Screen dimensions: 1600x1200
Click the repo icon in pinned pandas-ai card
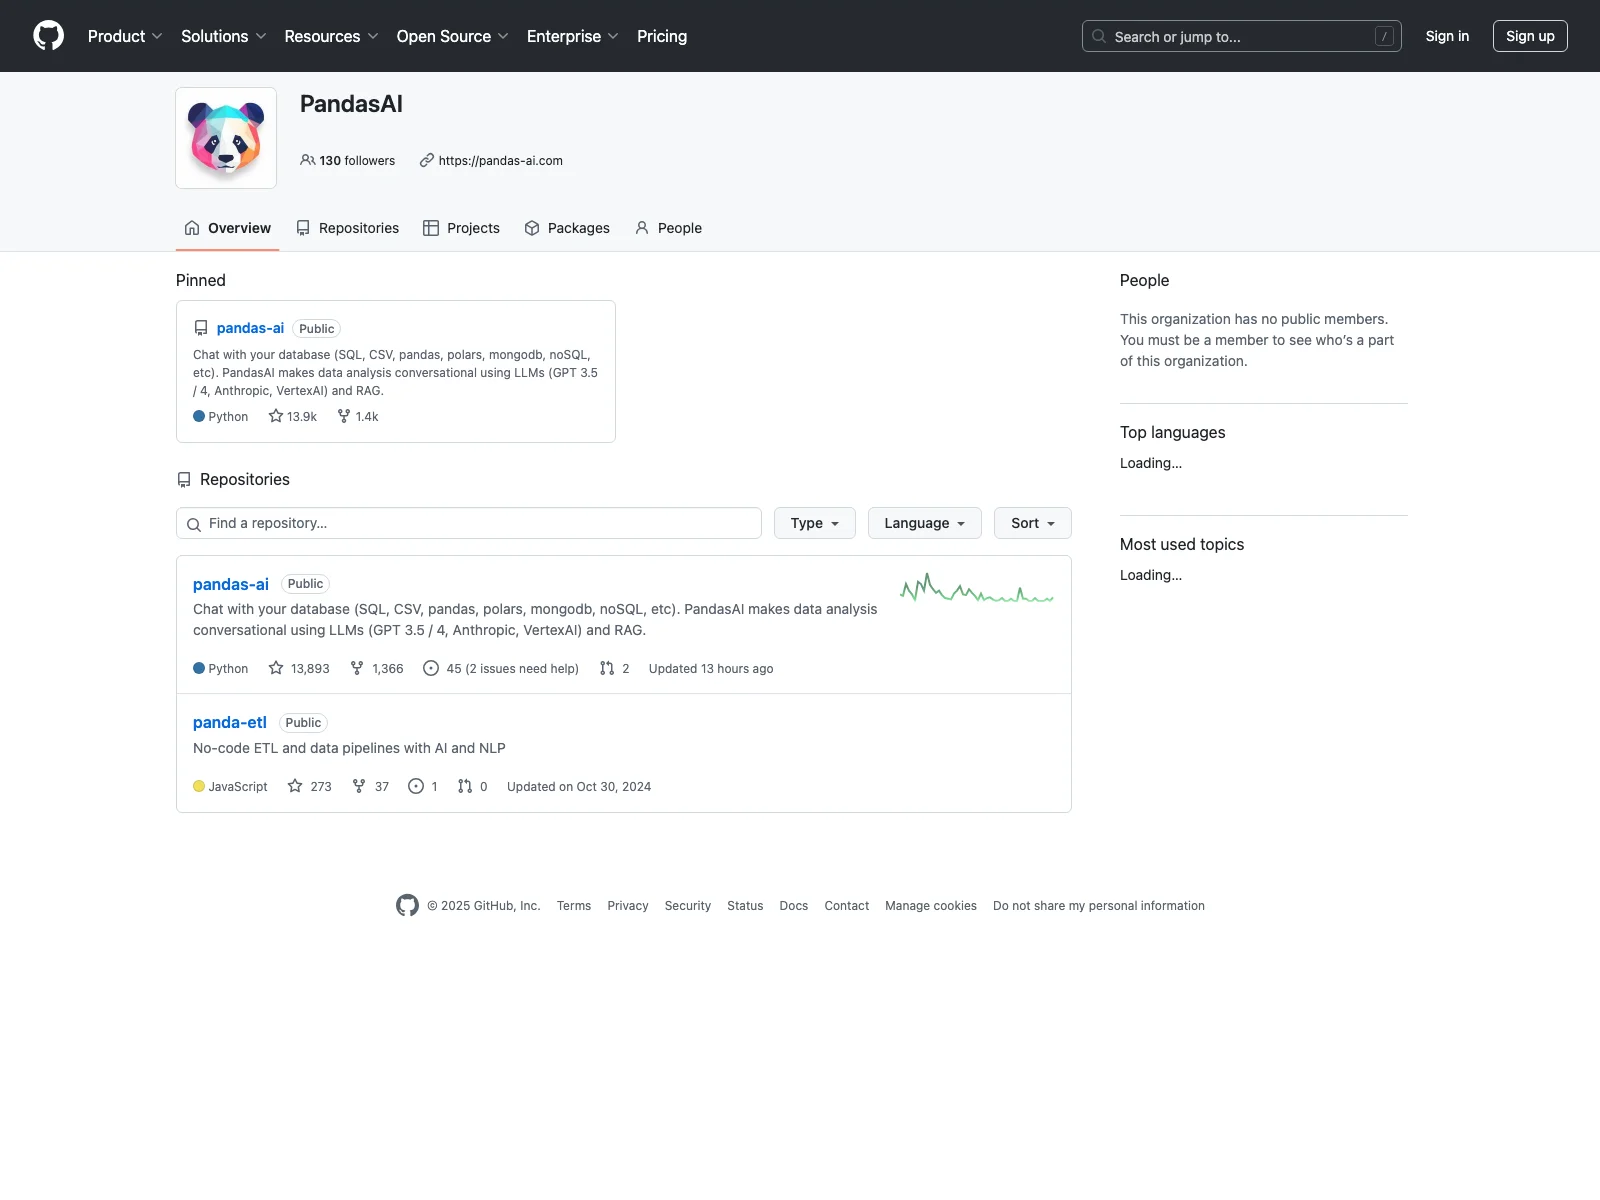point(201,328)
